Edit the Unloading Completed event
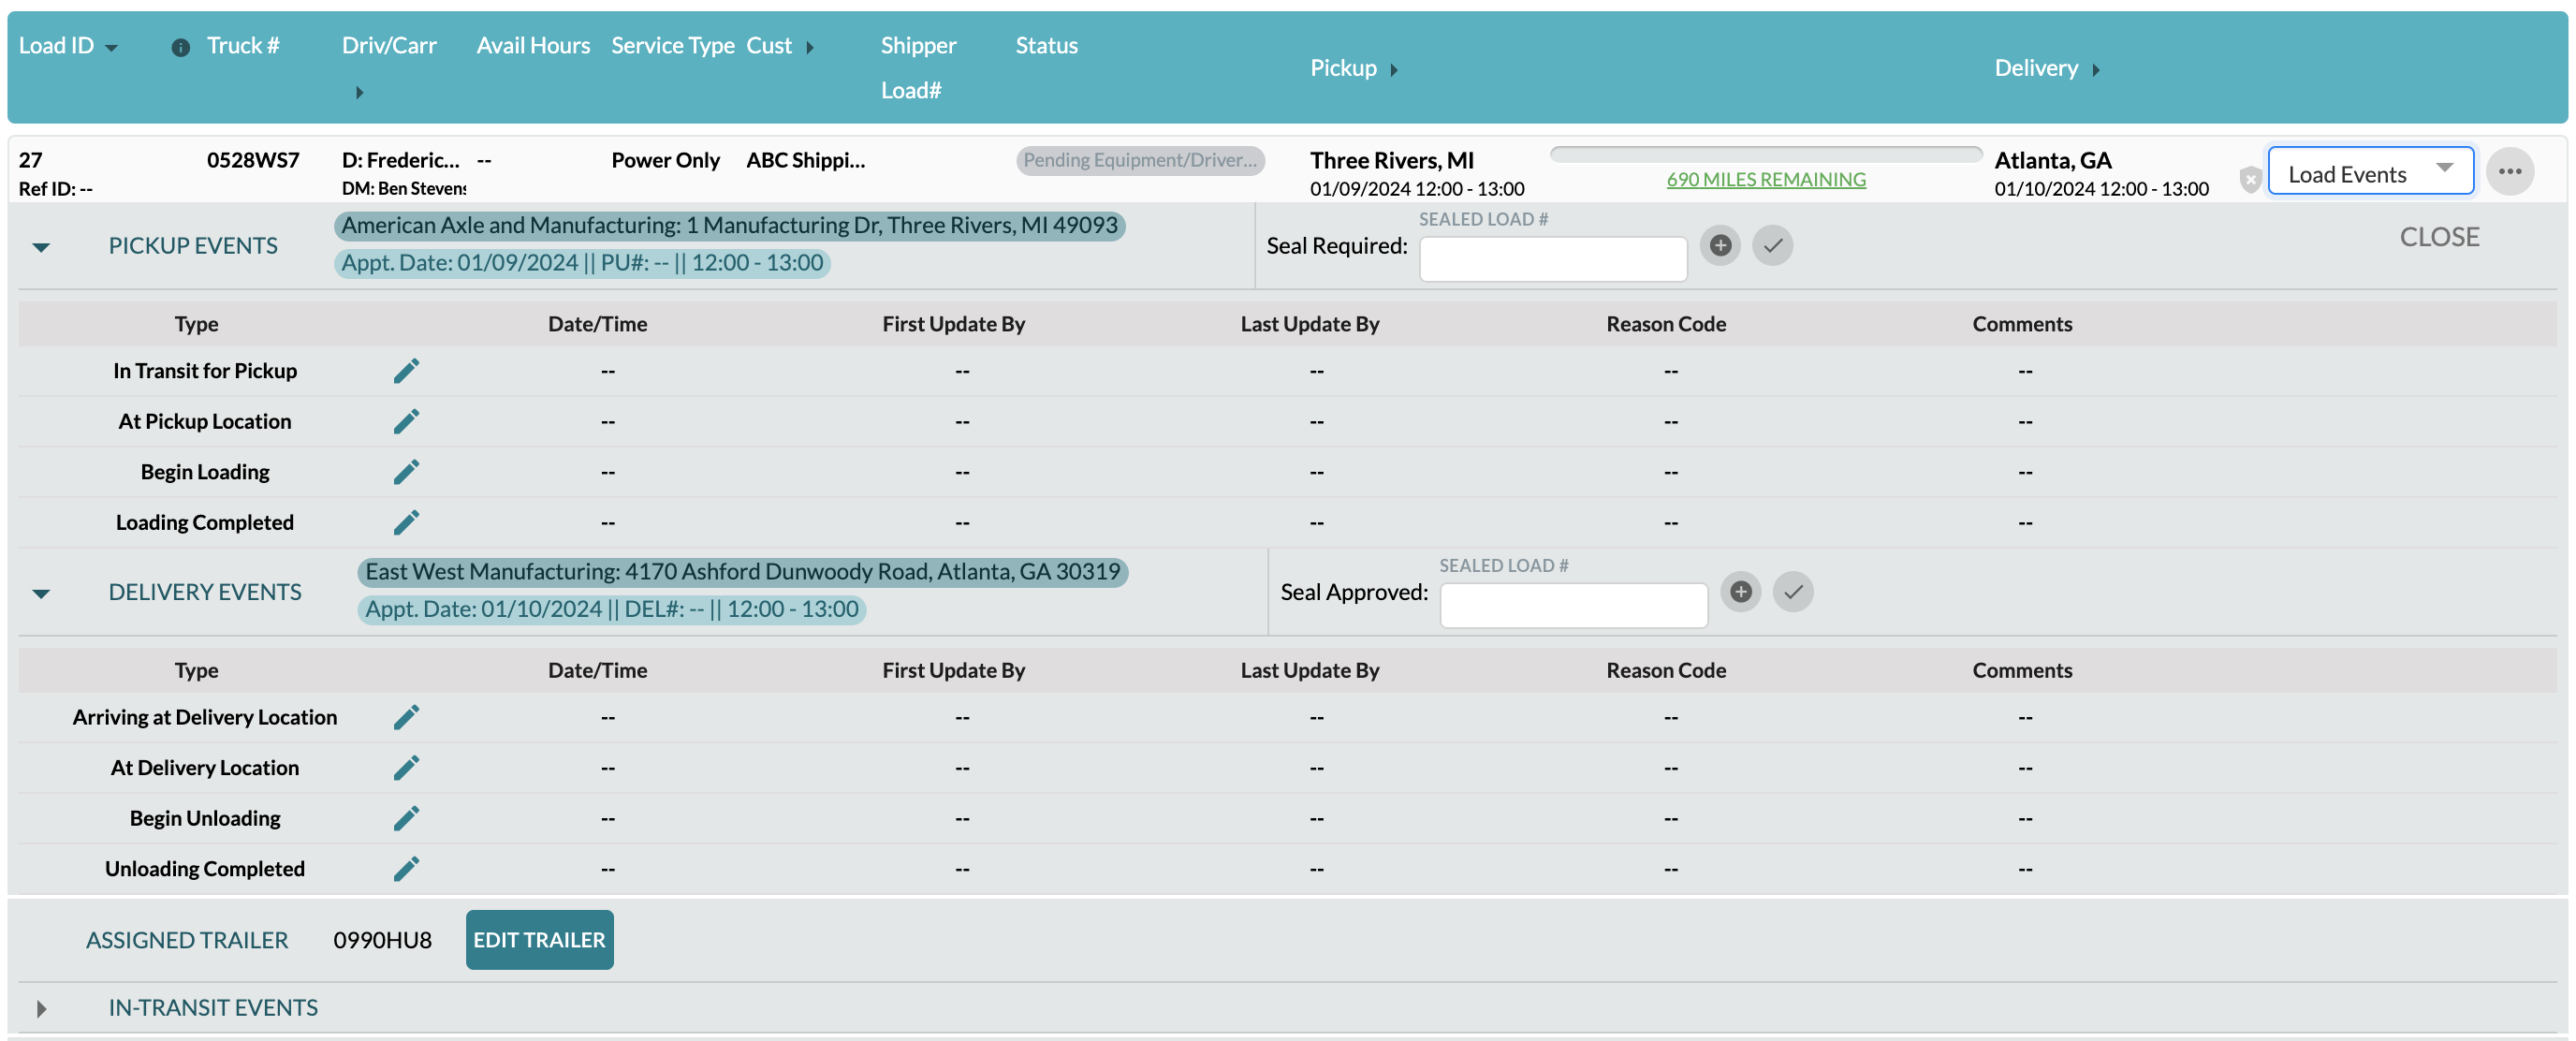The width and height of the screenshot is (2576, 1041). [x=406, y=869]
